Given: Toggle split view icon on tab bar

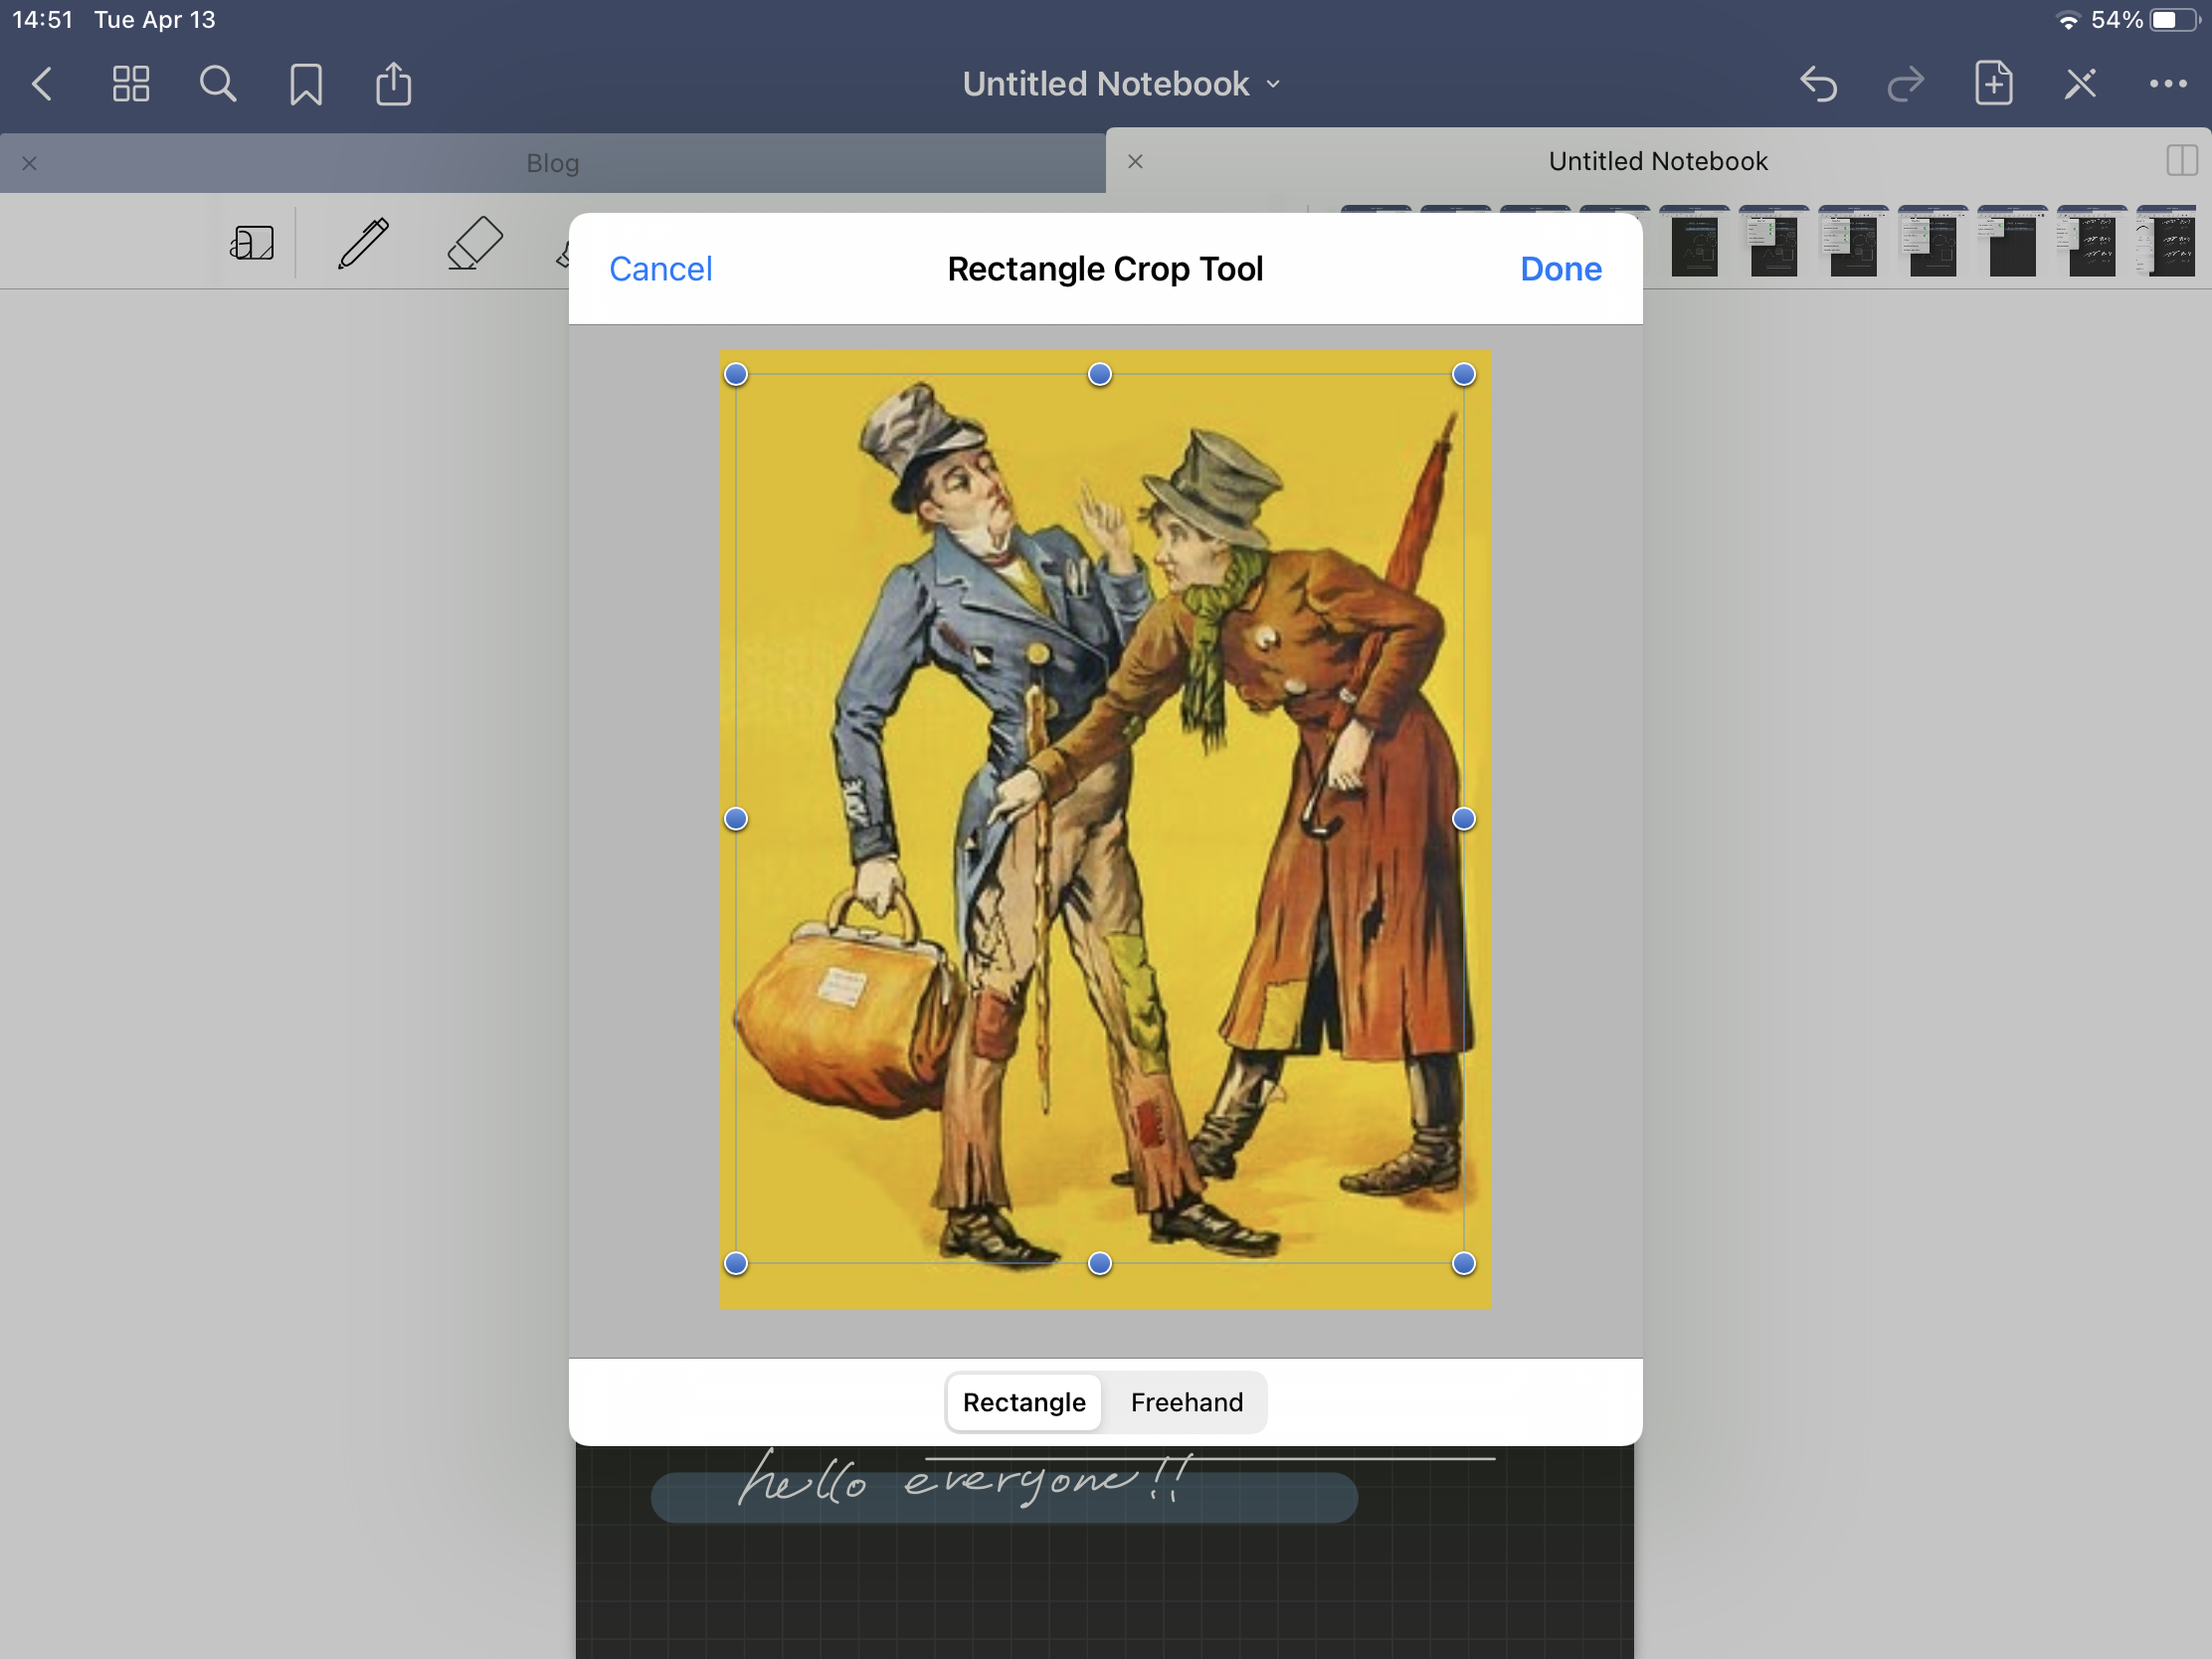Looking at the screenshot, I should tap(2181, 160).
